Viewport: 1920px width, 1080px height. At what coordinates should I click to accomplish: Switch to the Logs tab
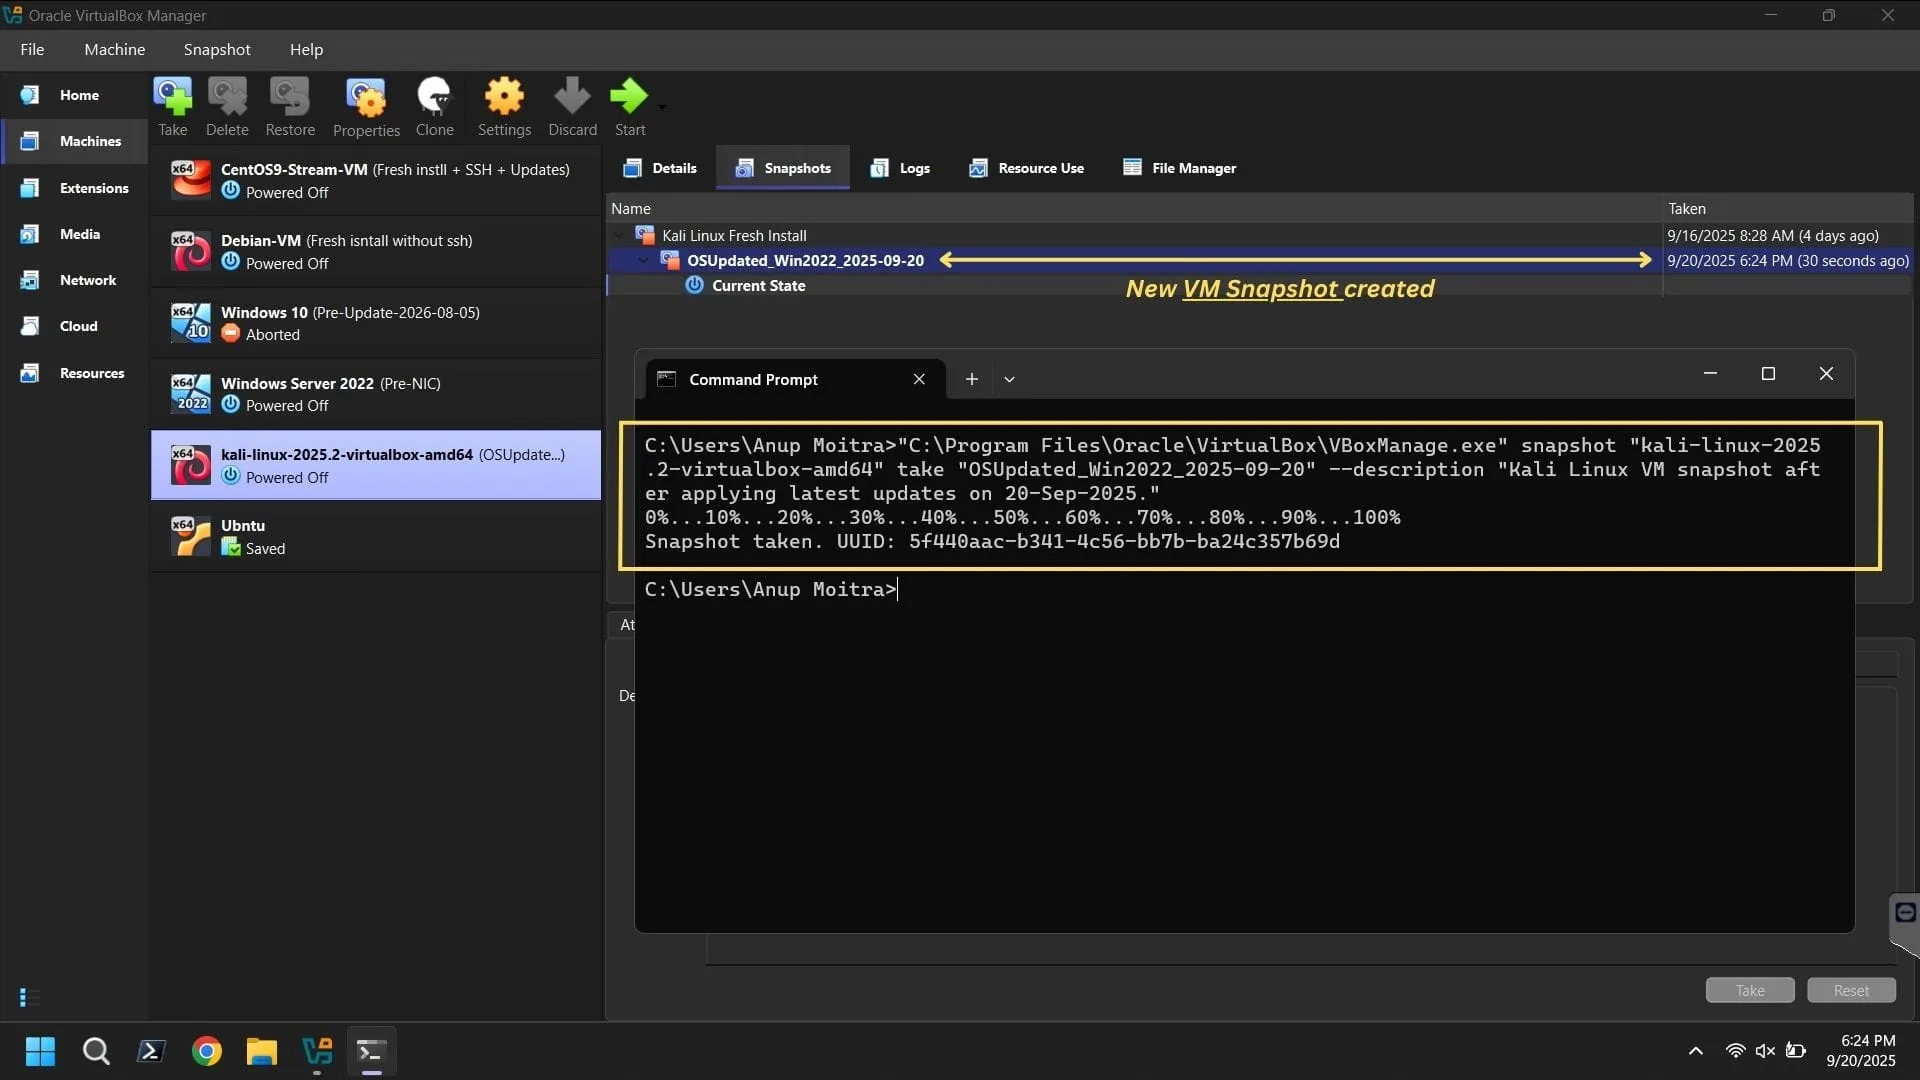click(x=900, y=168)
